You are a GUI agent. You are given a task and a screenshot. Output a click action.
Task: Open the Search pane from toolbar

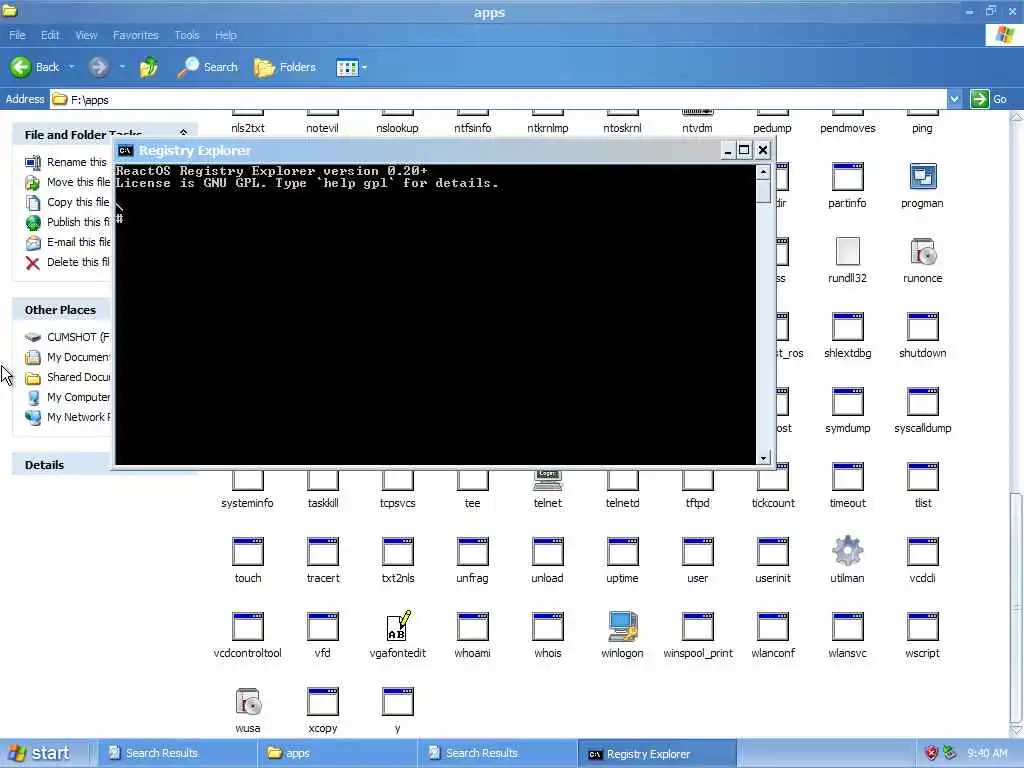[208, 67]
